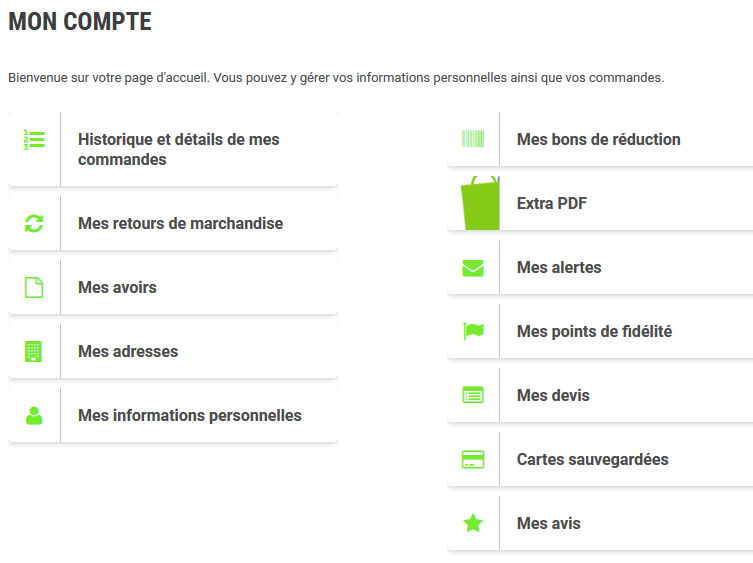Click the user silhouette icon
The image size is (753, 563).
(34, 416)
